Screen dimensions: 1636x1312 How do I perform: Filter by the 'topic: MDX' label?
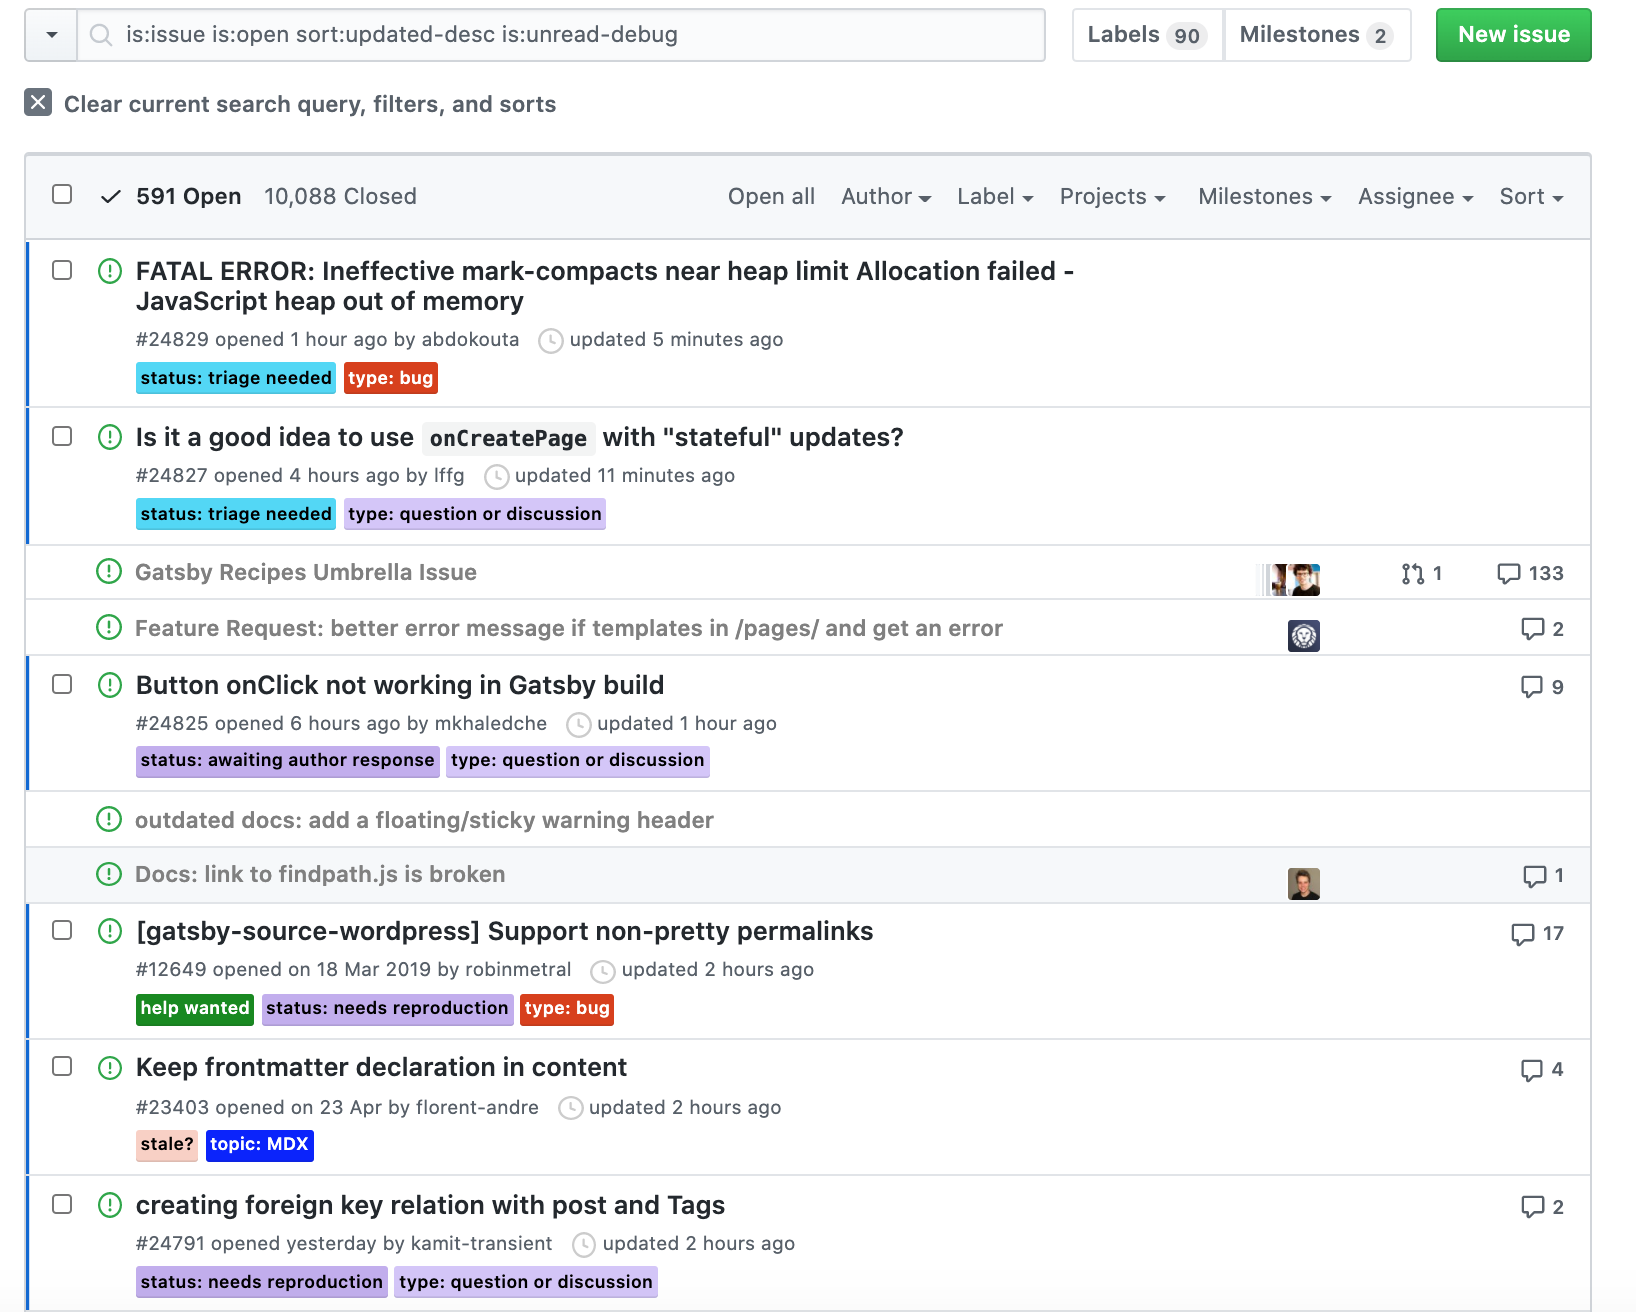coord(260,1144)
